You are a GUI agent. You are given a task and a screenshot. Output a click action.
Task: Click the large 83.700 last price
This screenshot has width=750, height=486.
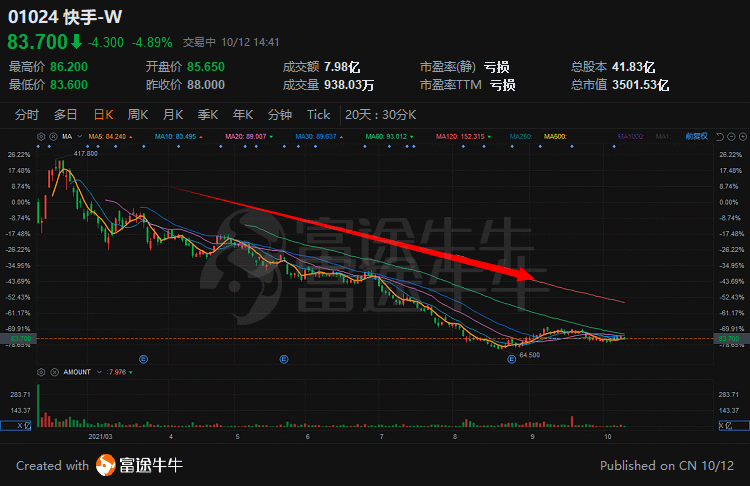[37, 42]
